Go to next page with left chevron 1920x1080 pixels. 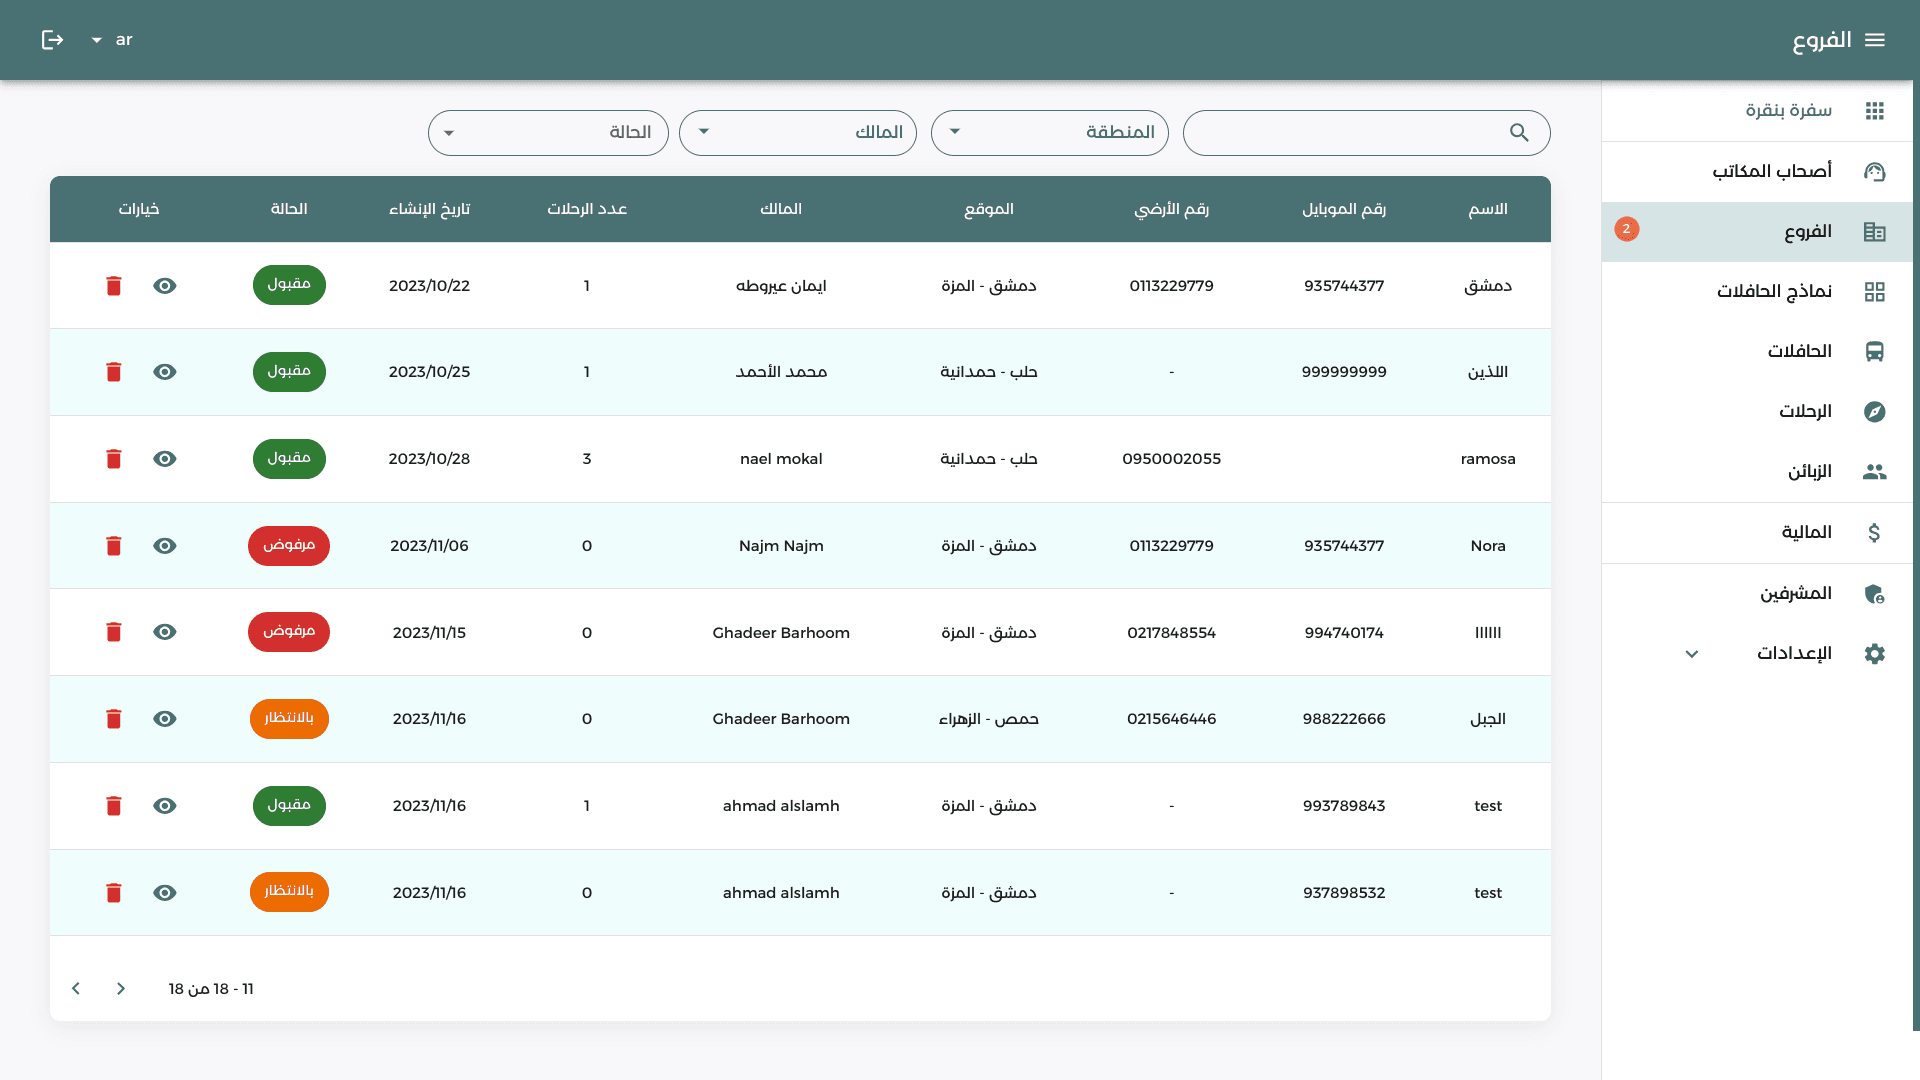point(76,989)
